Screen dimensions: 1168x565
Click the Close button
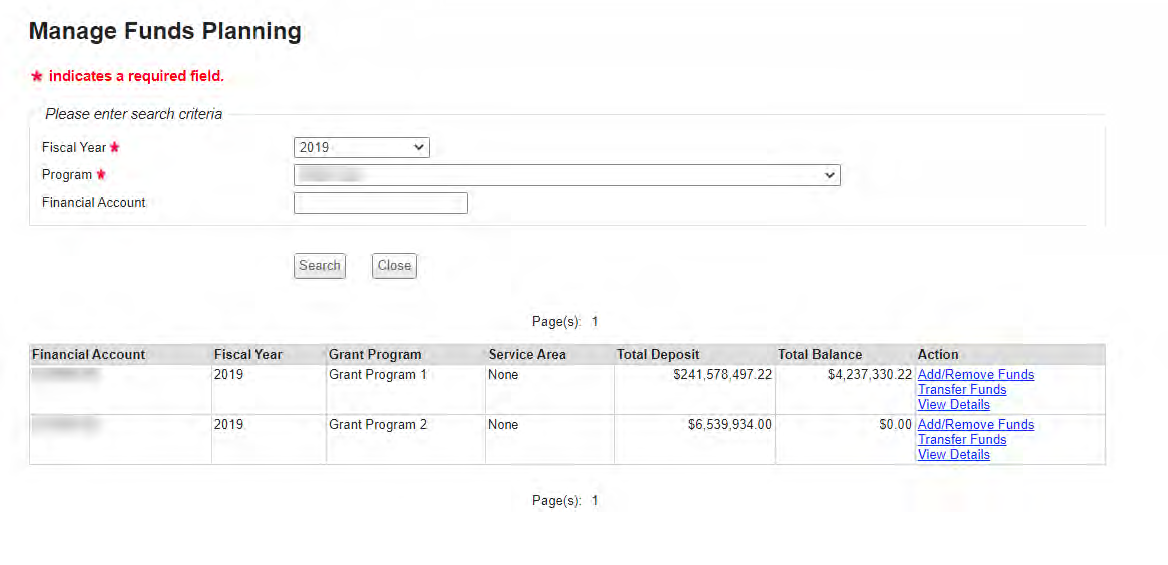[x=394, y=266]
